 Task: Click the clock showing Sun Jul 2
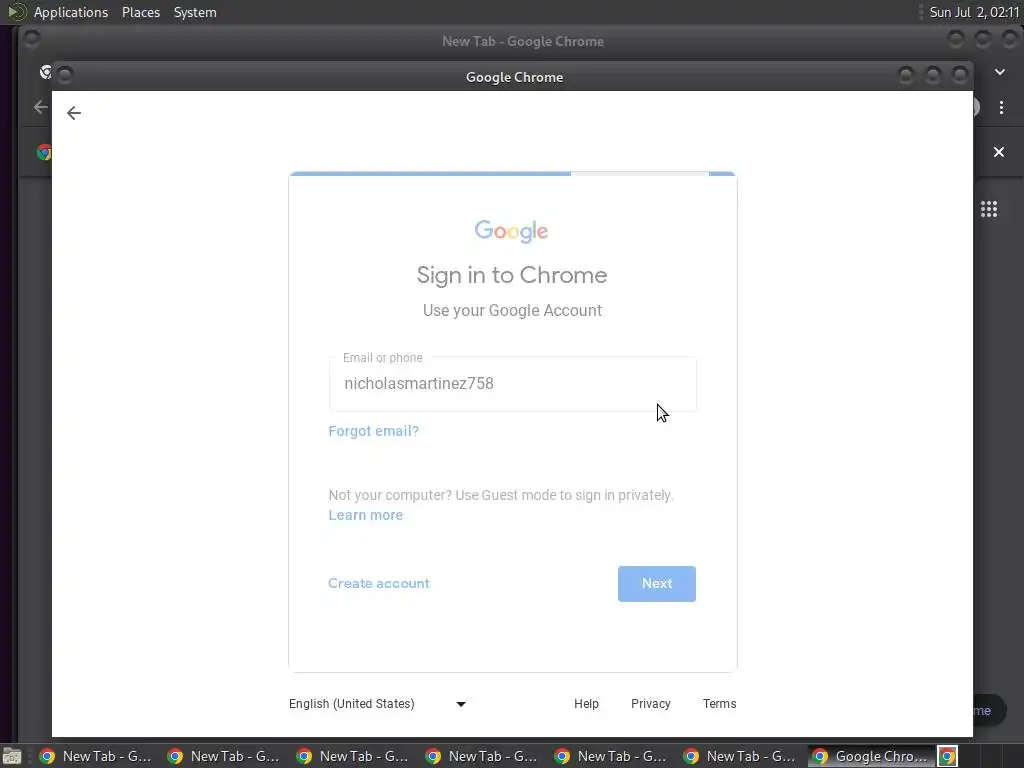pyautogui.click(x=974, y=12)
